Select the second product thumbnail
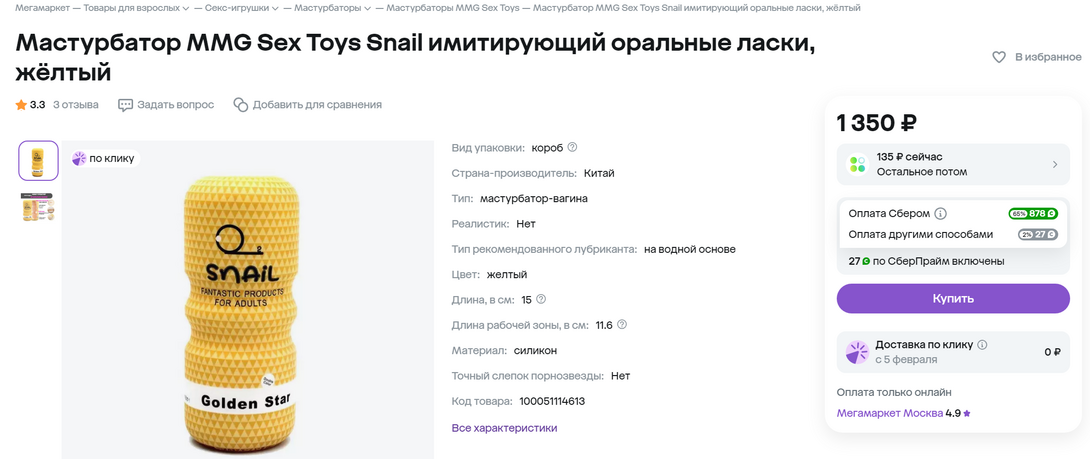Image resolution: width=1090 pixels, height=459 pixels. [38, 207]
